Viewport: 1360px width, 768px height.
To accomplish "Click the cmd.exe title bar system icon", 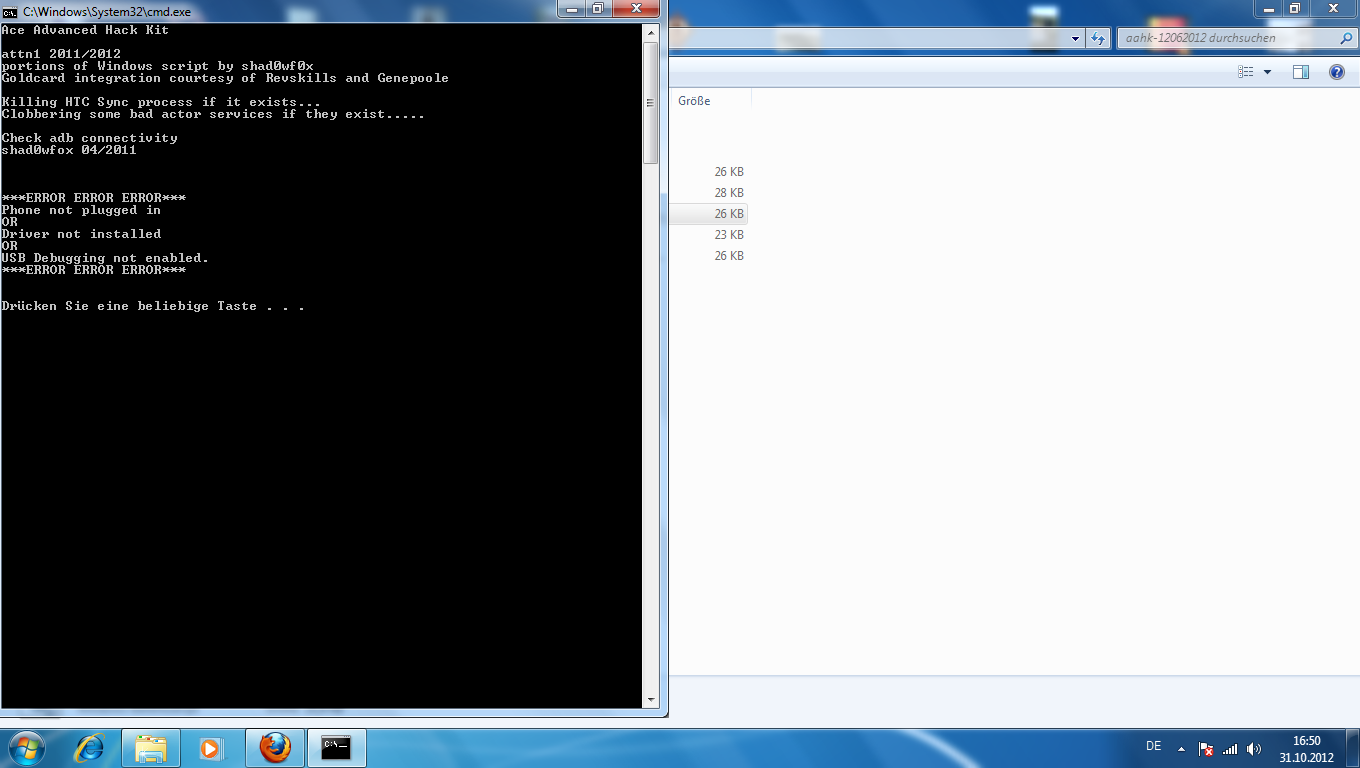I will tap(10, 12).
